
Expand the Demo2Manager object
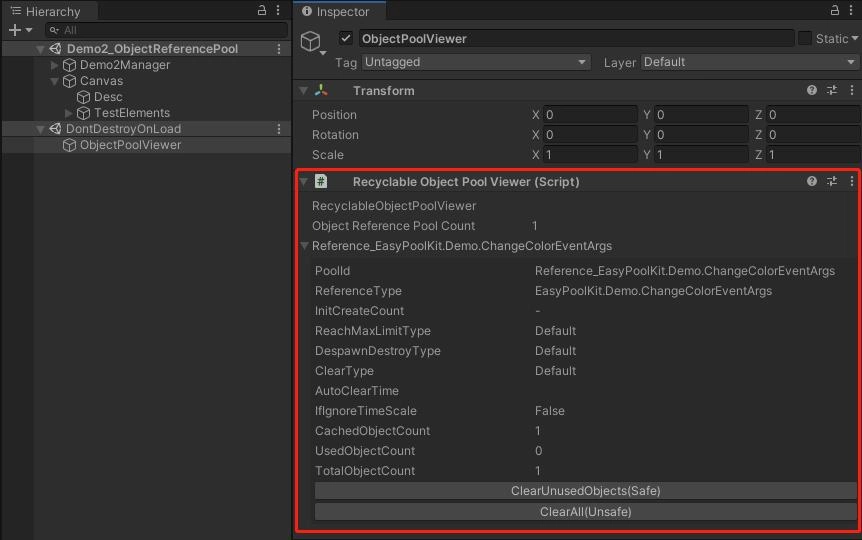pyautogui.click(x=54, y=65)
